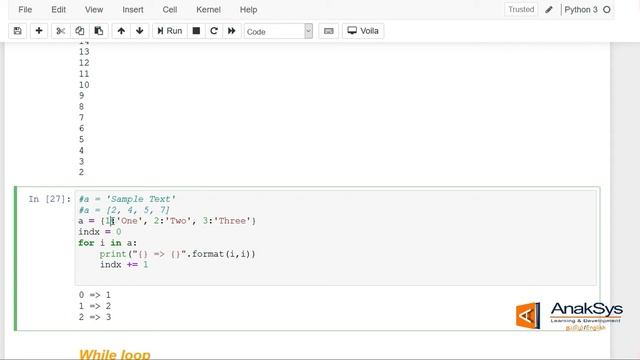
Task: Paste cells below using the toolbar icon
Action: point(99,31)
